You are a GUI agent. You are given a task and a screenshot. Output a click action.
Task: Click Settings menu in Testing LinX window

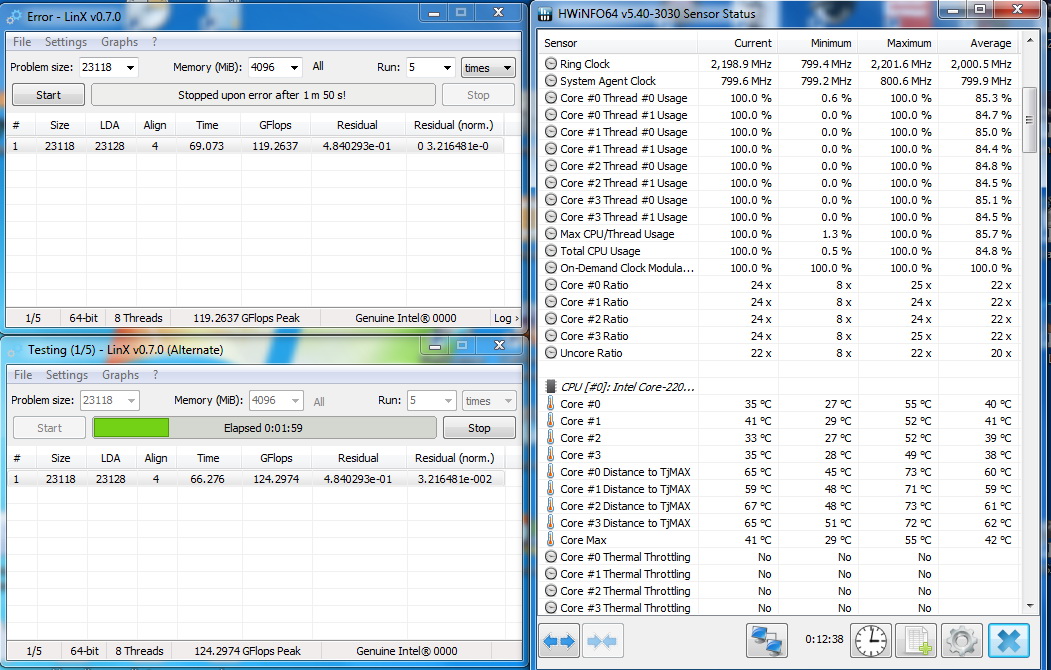[x=66, y=375]
